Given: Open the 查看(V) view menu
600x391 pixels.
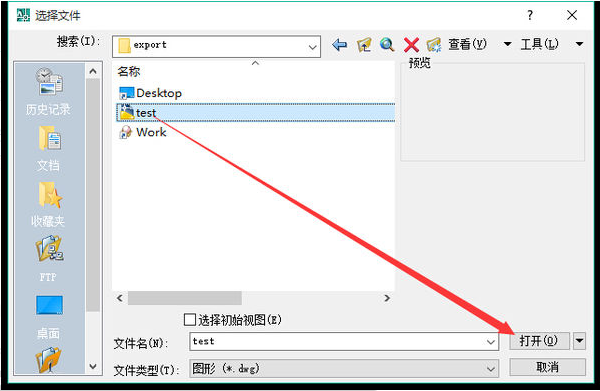Looking at the screenshot, I should [x=468, y=44].
